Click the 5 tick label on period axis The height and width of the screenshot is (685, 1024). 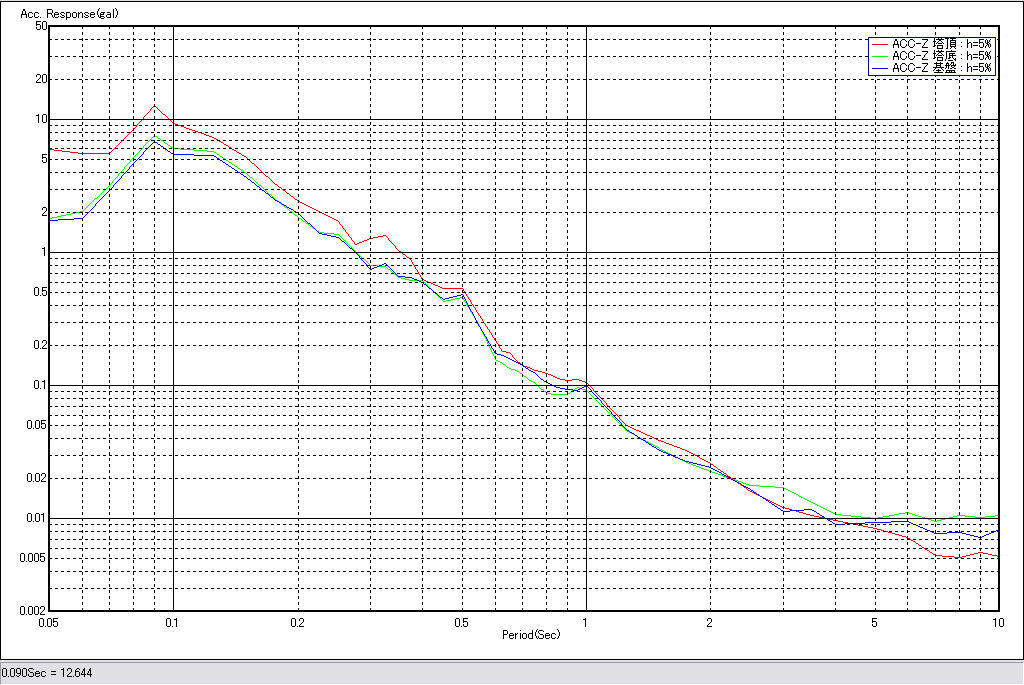pos(874,622)
